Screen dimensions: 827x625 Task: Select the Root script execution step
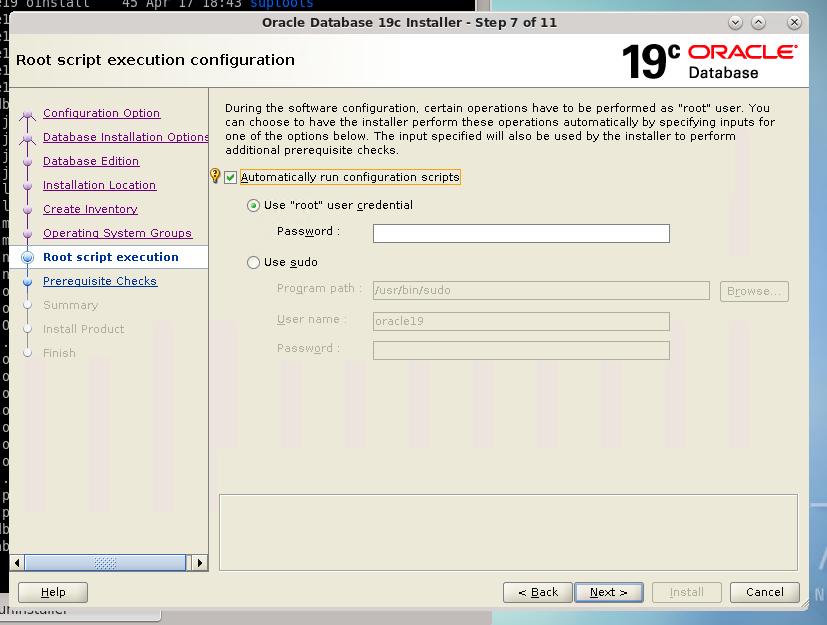click(x=111, y=257)
